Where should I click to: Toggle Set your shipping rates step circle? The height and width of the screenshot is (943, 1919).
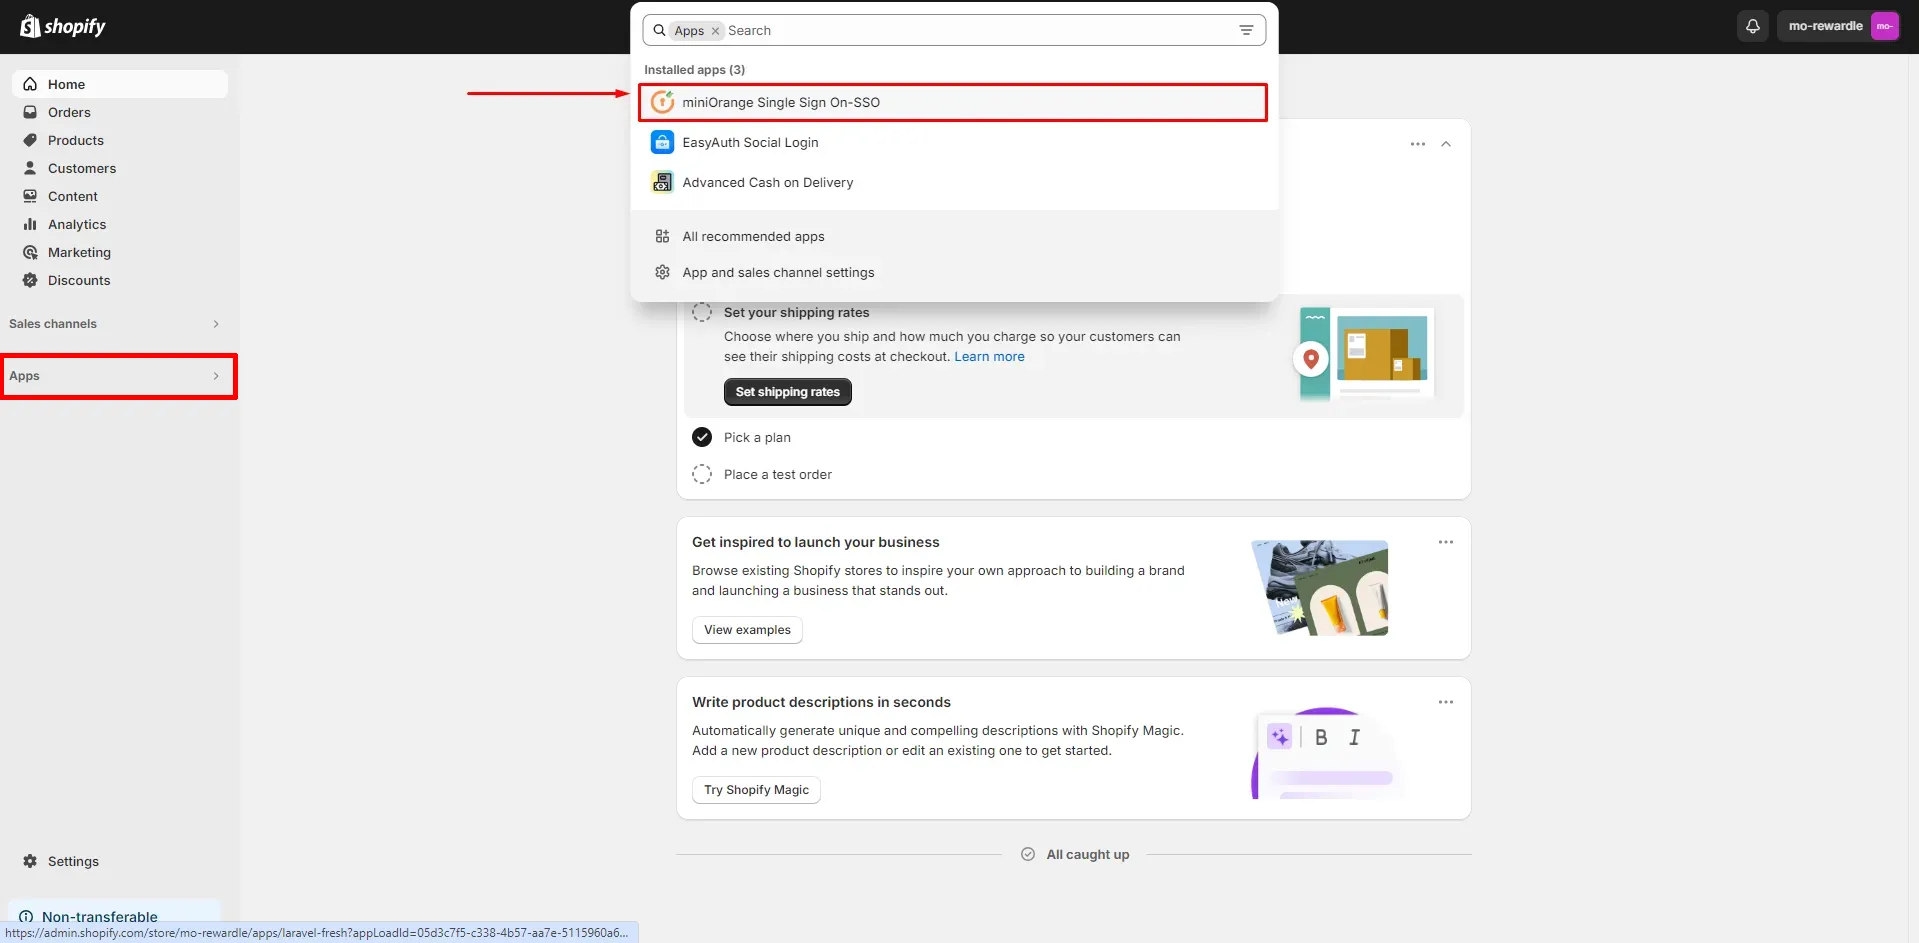702,312
